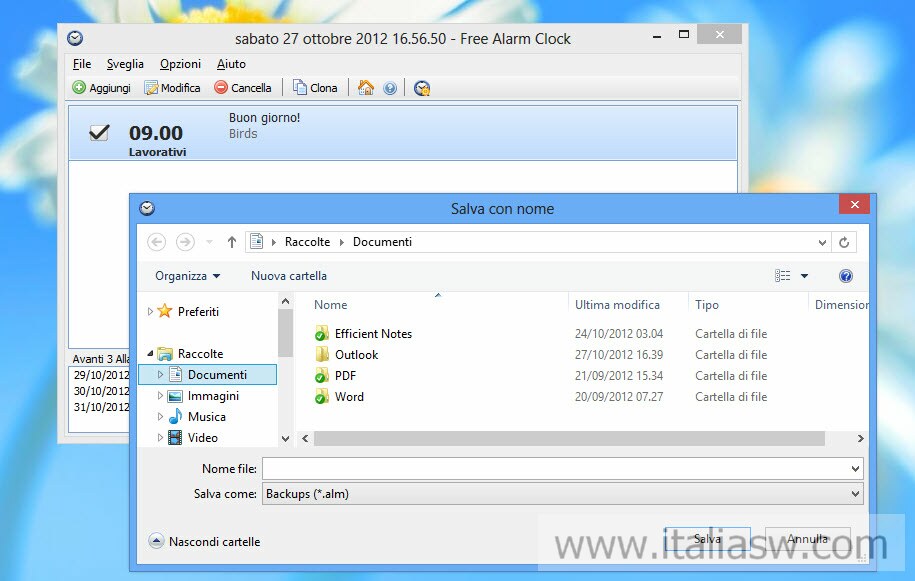Image resolution: width=915 pixels, height=581 pixels.
Task: Select Video library
Action: tap(202, 438)
